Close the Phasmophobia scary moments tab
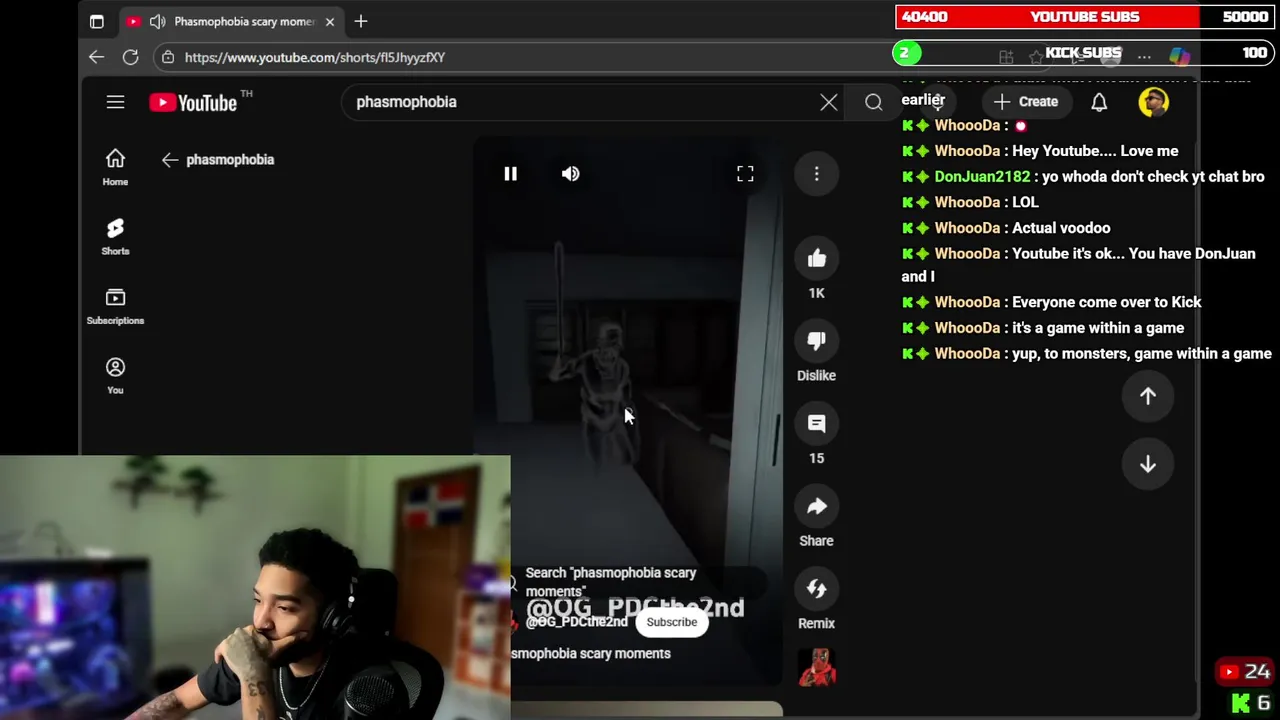The height and width of the screenshot is (720, 1280). pyautogui.click(x=330, y=21)
